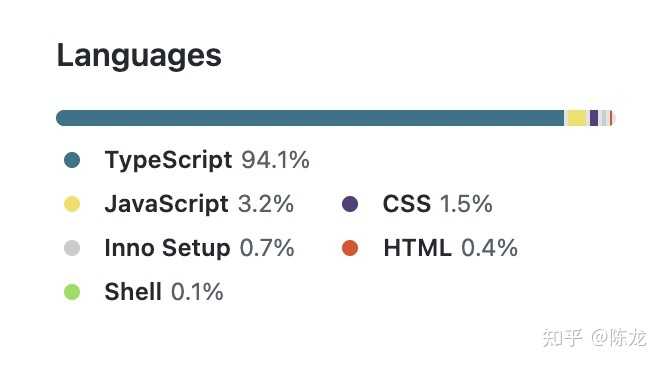
Task: Click the HTML orange-red color dot
Action: [x=350, y=248]
